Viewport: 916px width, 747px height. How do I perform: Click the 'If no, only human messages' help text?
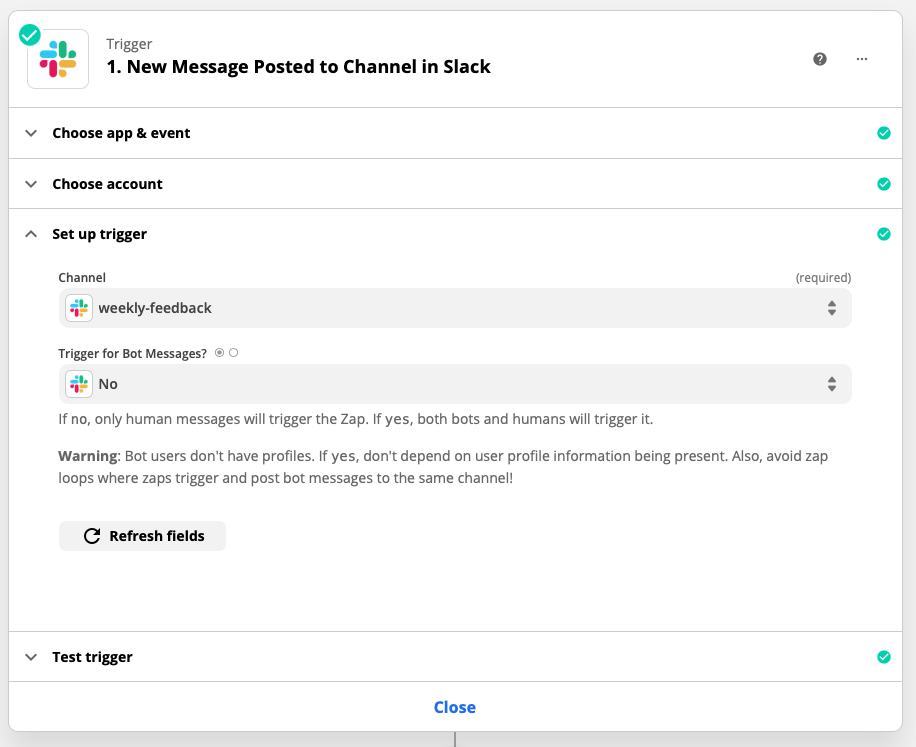[356, 419]
